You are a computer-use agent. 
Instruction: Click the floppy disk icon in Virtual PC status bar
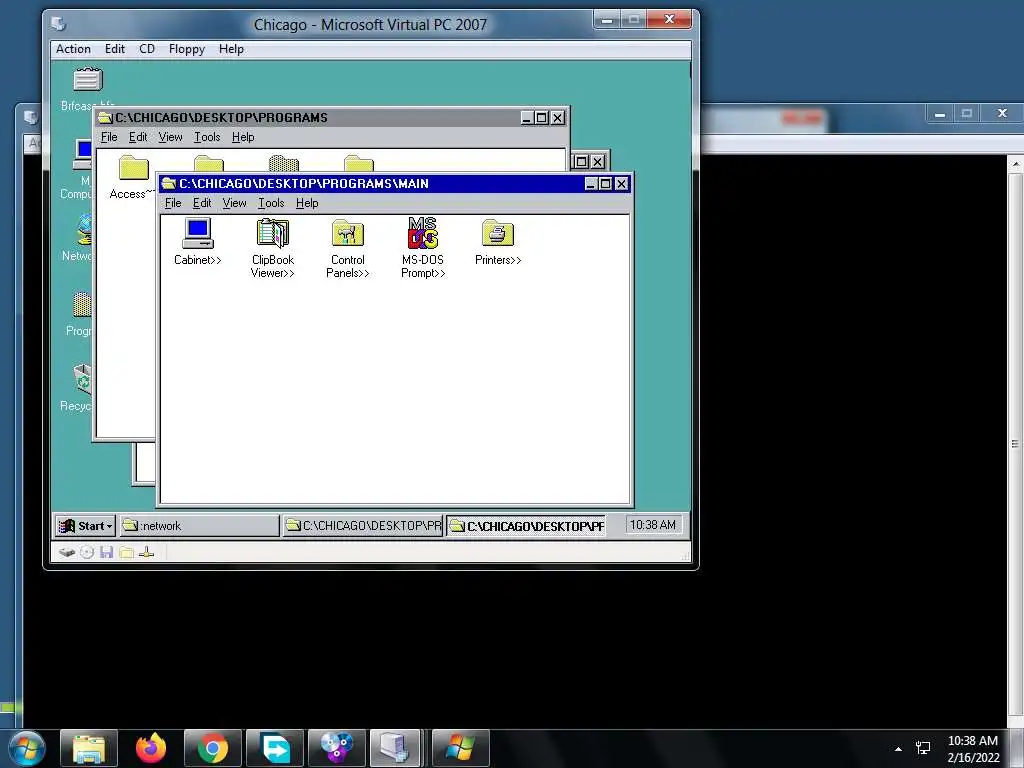coord(106,552)
